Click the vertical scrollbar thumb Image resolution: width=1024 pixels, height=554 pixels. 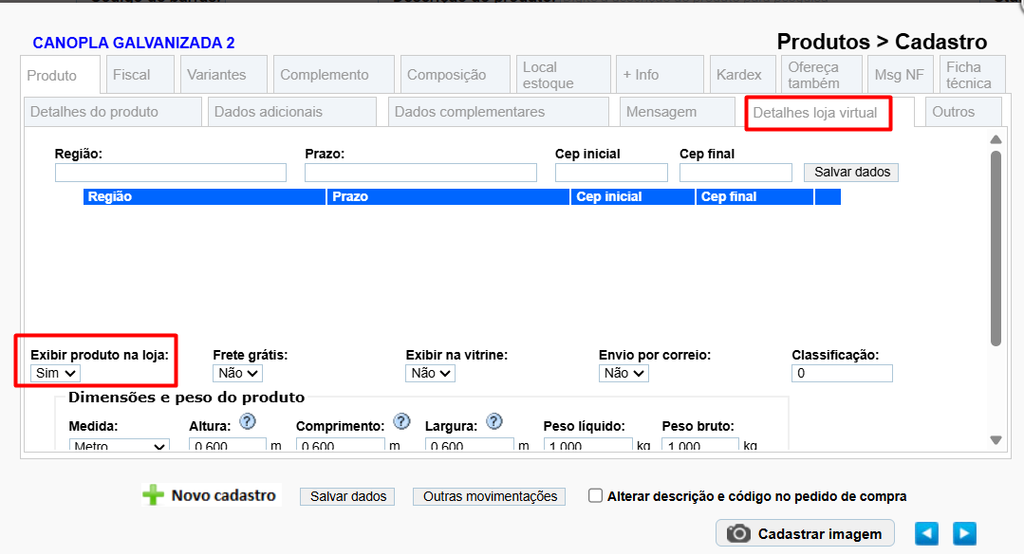coord(995,248)
